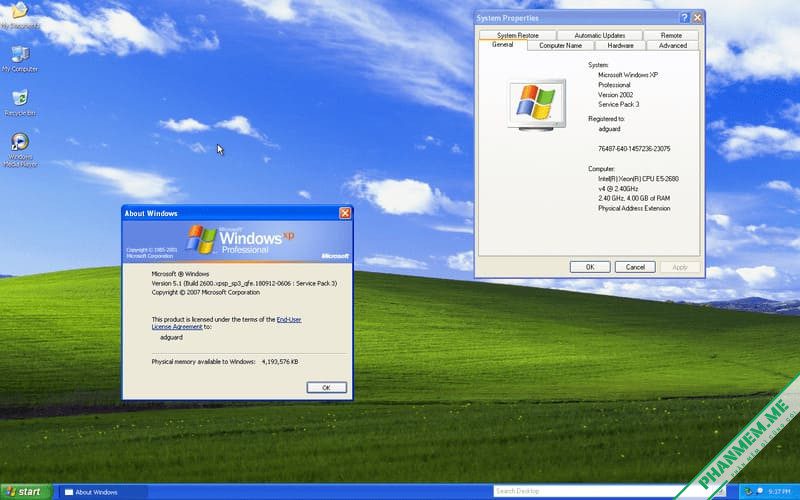Switch to the Automatic Updates tab

point(599,35)
